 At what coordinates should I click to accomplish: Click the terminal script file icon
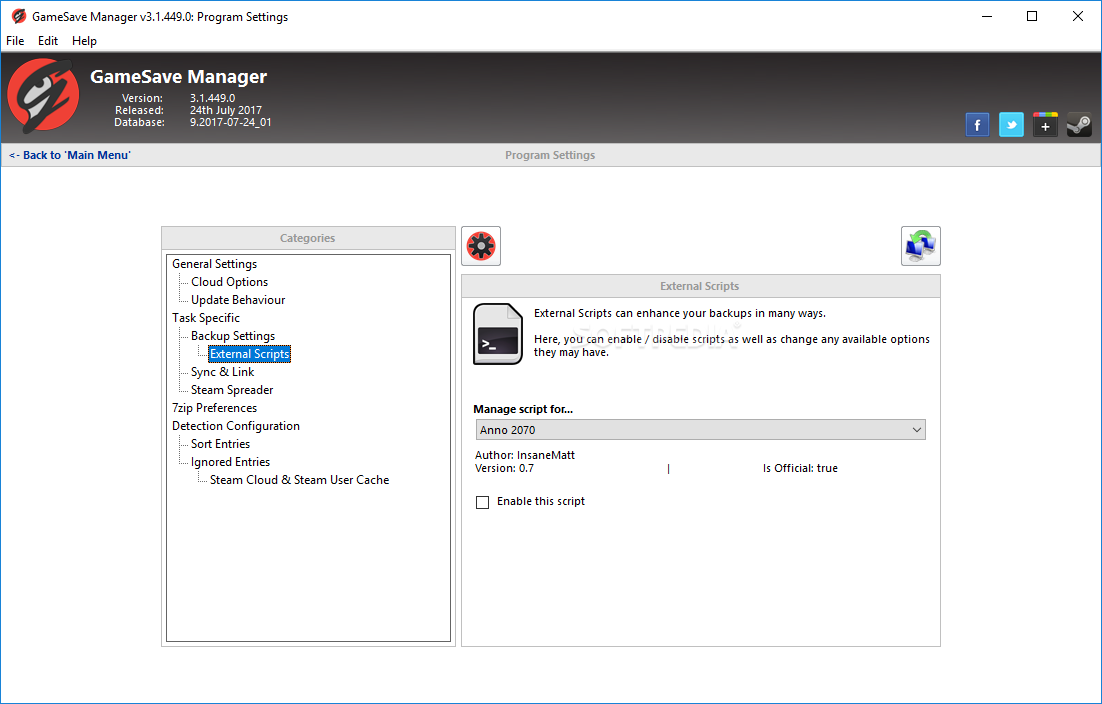[498, 334]
